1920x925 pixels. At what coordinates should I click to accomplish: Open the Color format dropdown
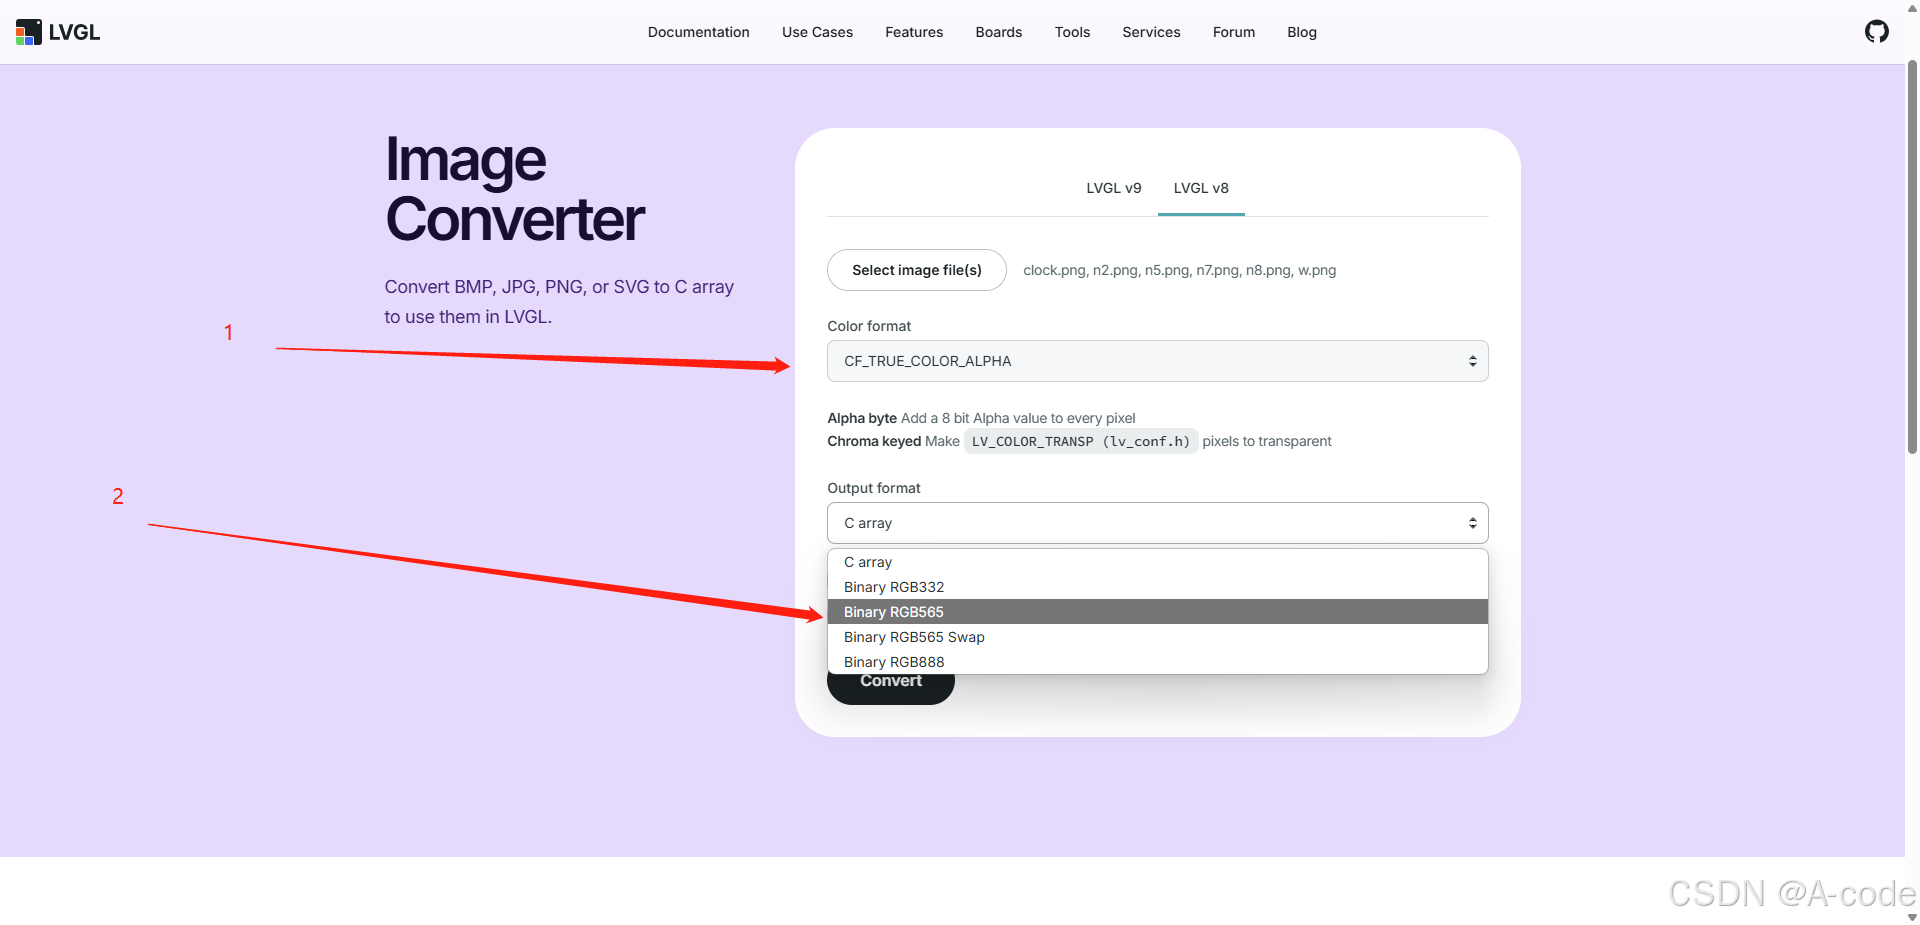pyautogui.click(x=1157, y=361)
